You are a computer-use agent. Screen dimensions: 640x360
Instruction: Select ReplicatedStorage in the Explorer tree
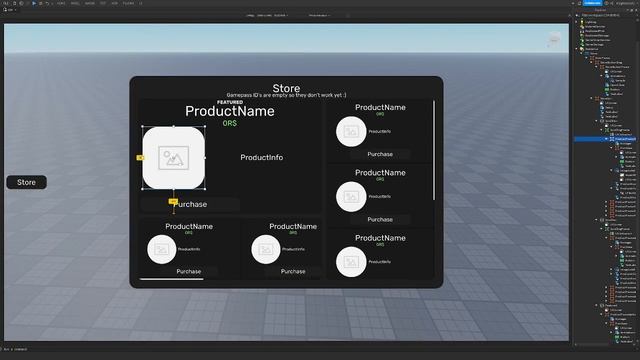pyautogui.click(x=596, y=36)
